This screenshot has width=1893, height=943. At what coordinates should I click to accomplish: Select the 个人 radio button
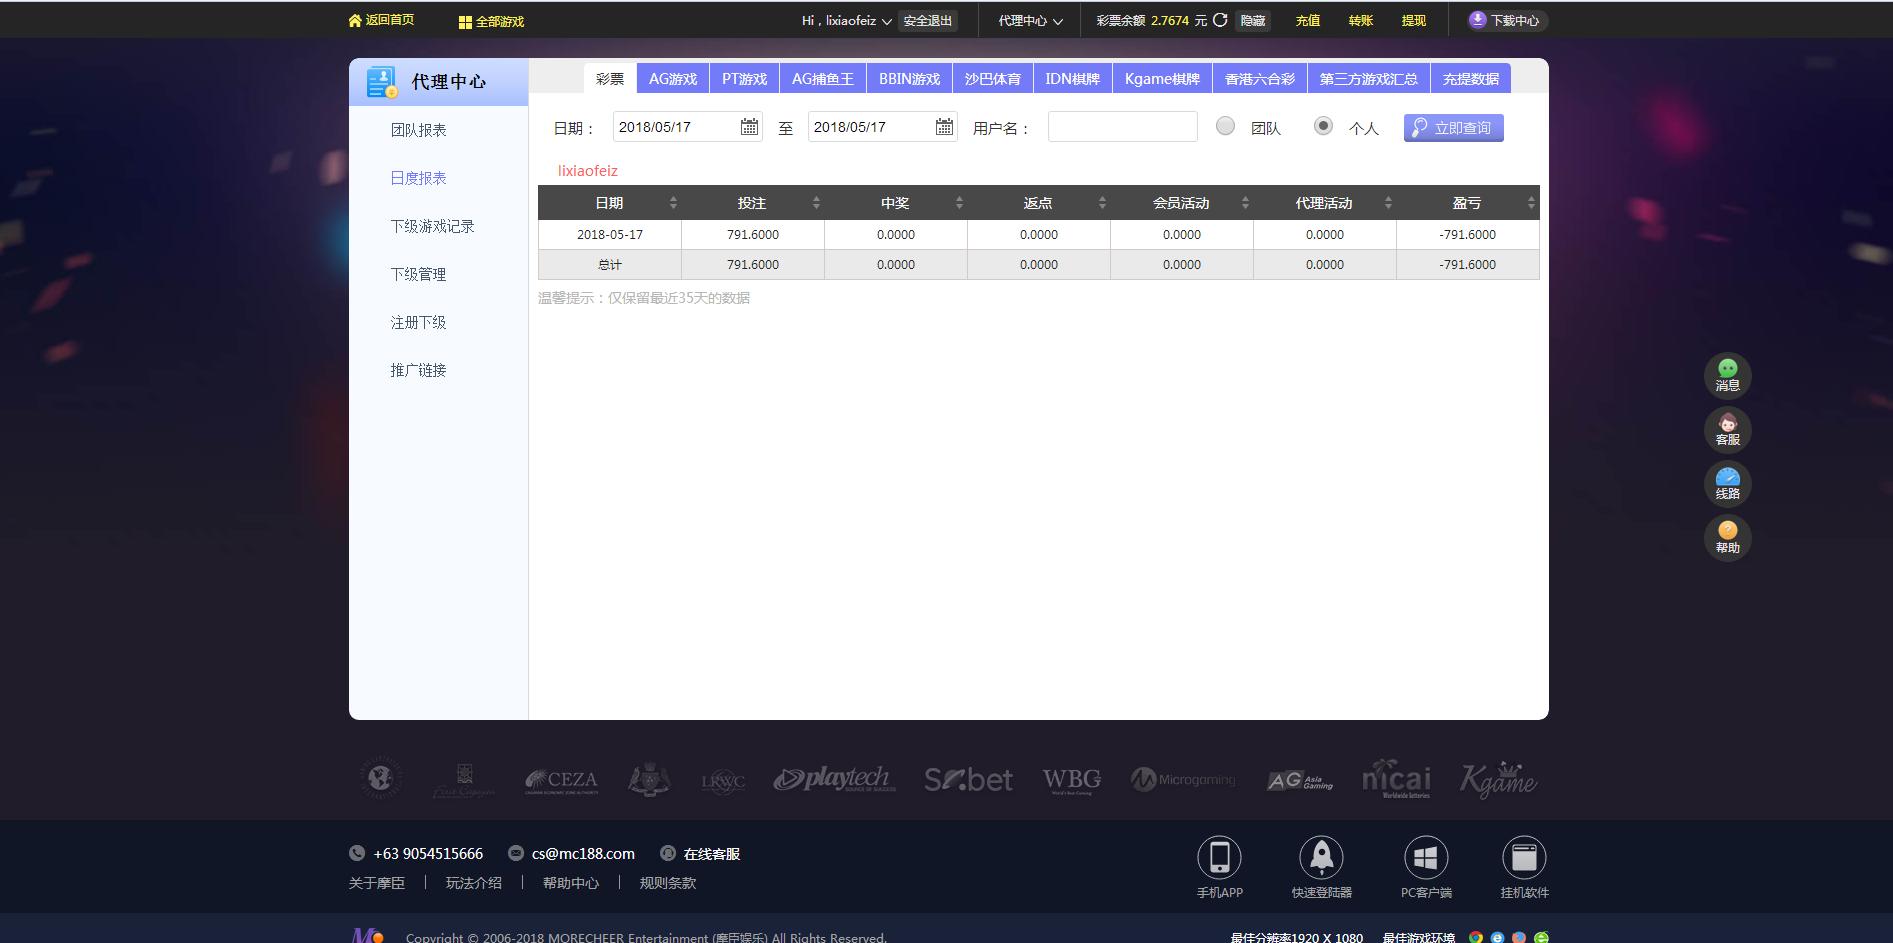[x=1323, y=126]
